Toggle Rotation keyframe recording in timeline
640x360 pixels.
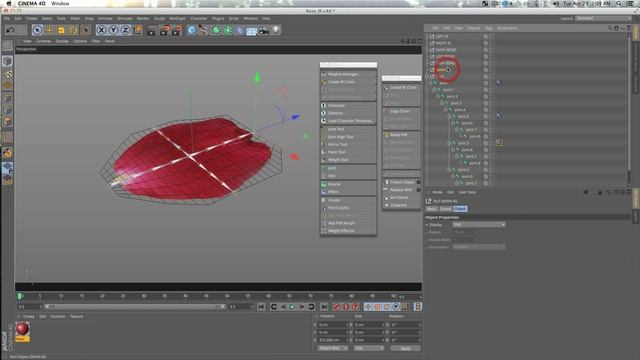387,307
